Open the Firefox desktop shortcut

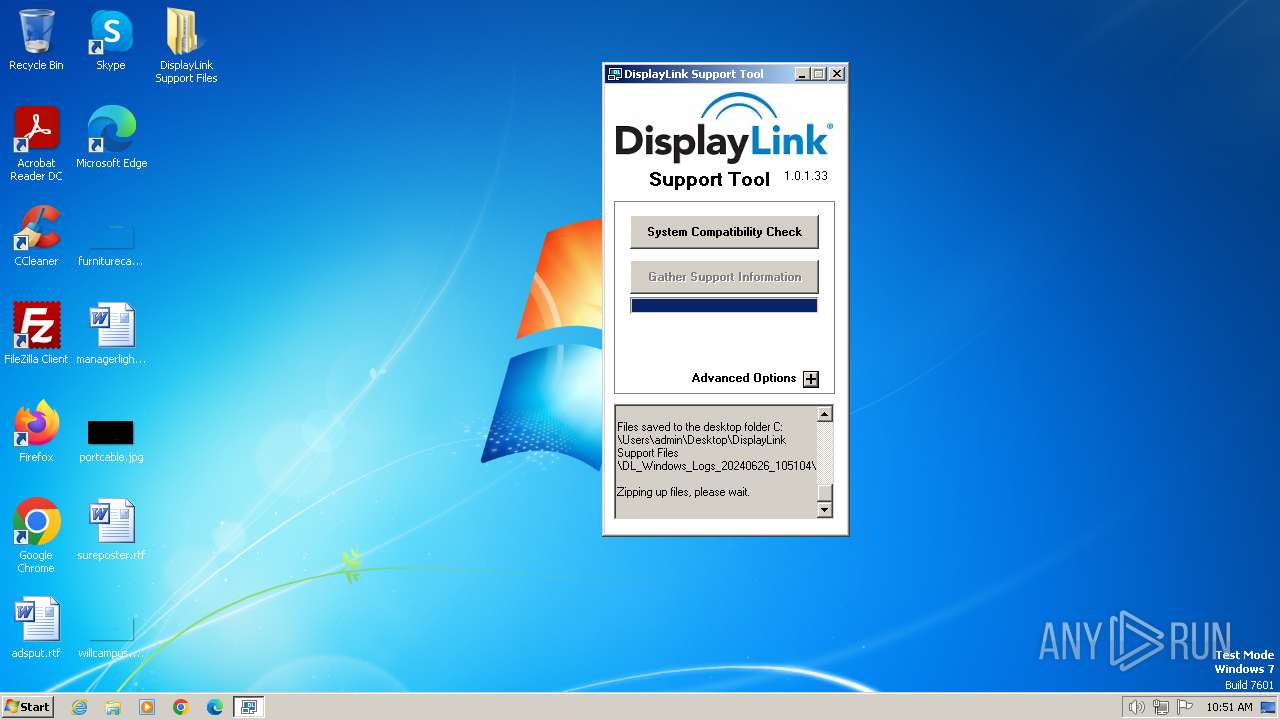tap(36, 432)
